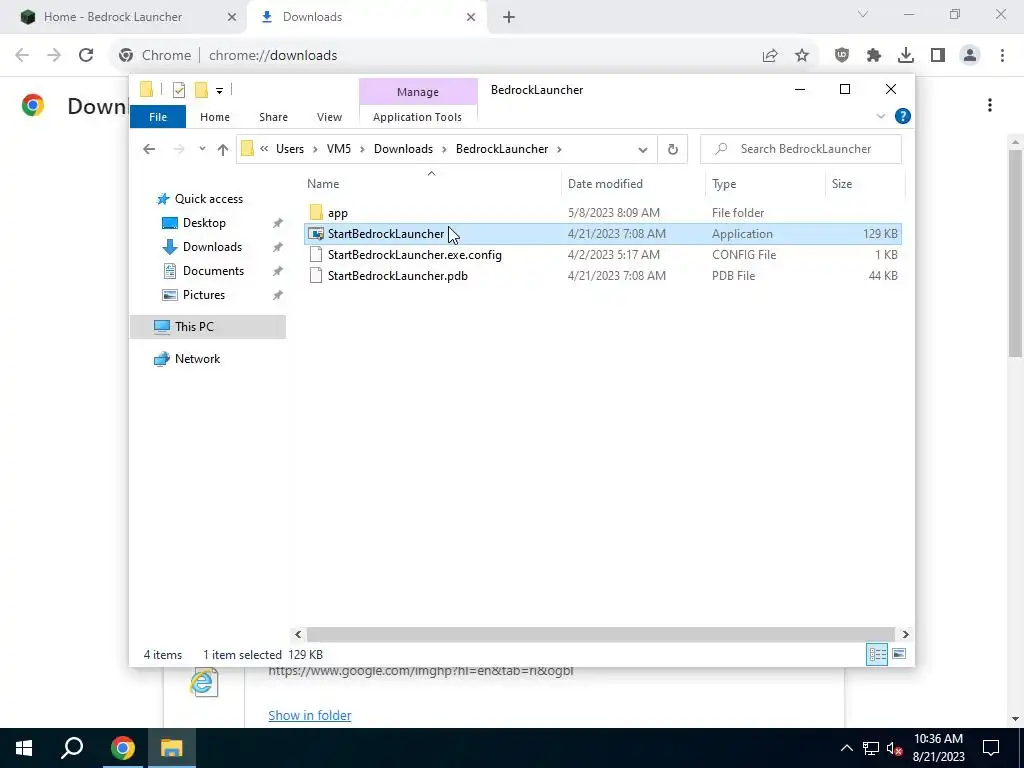Go up one folder level arrow
Image resolution: width=1024 pixels, height=768 pixels.
pyautogui.click(x=223, y=149)
